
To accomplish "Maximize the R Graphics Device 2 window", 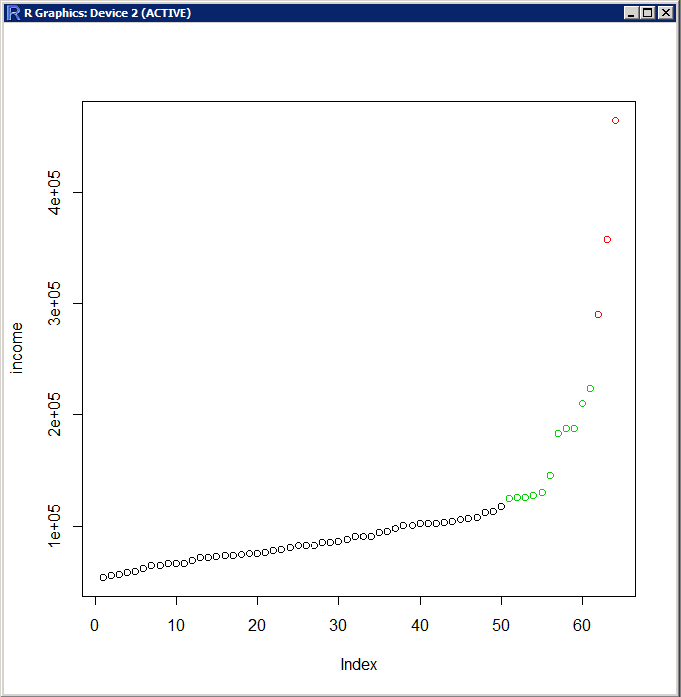I will (x=648, y=13).
